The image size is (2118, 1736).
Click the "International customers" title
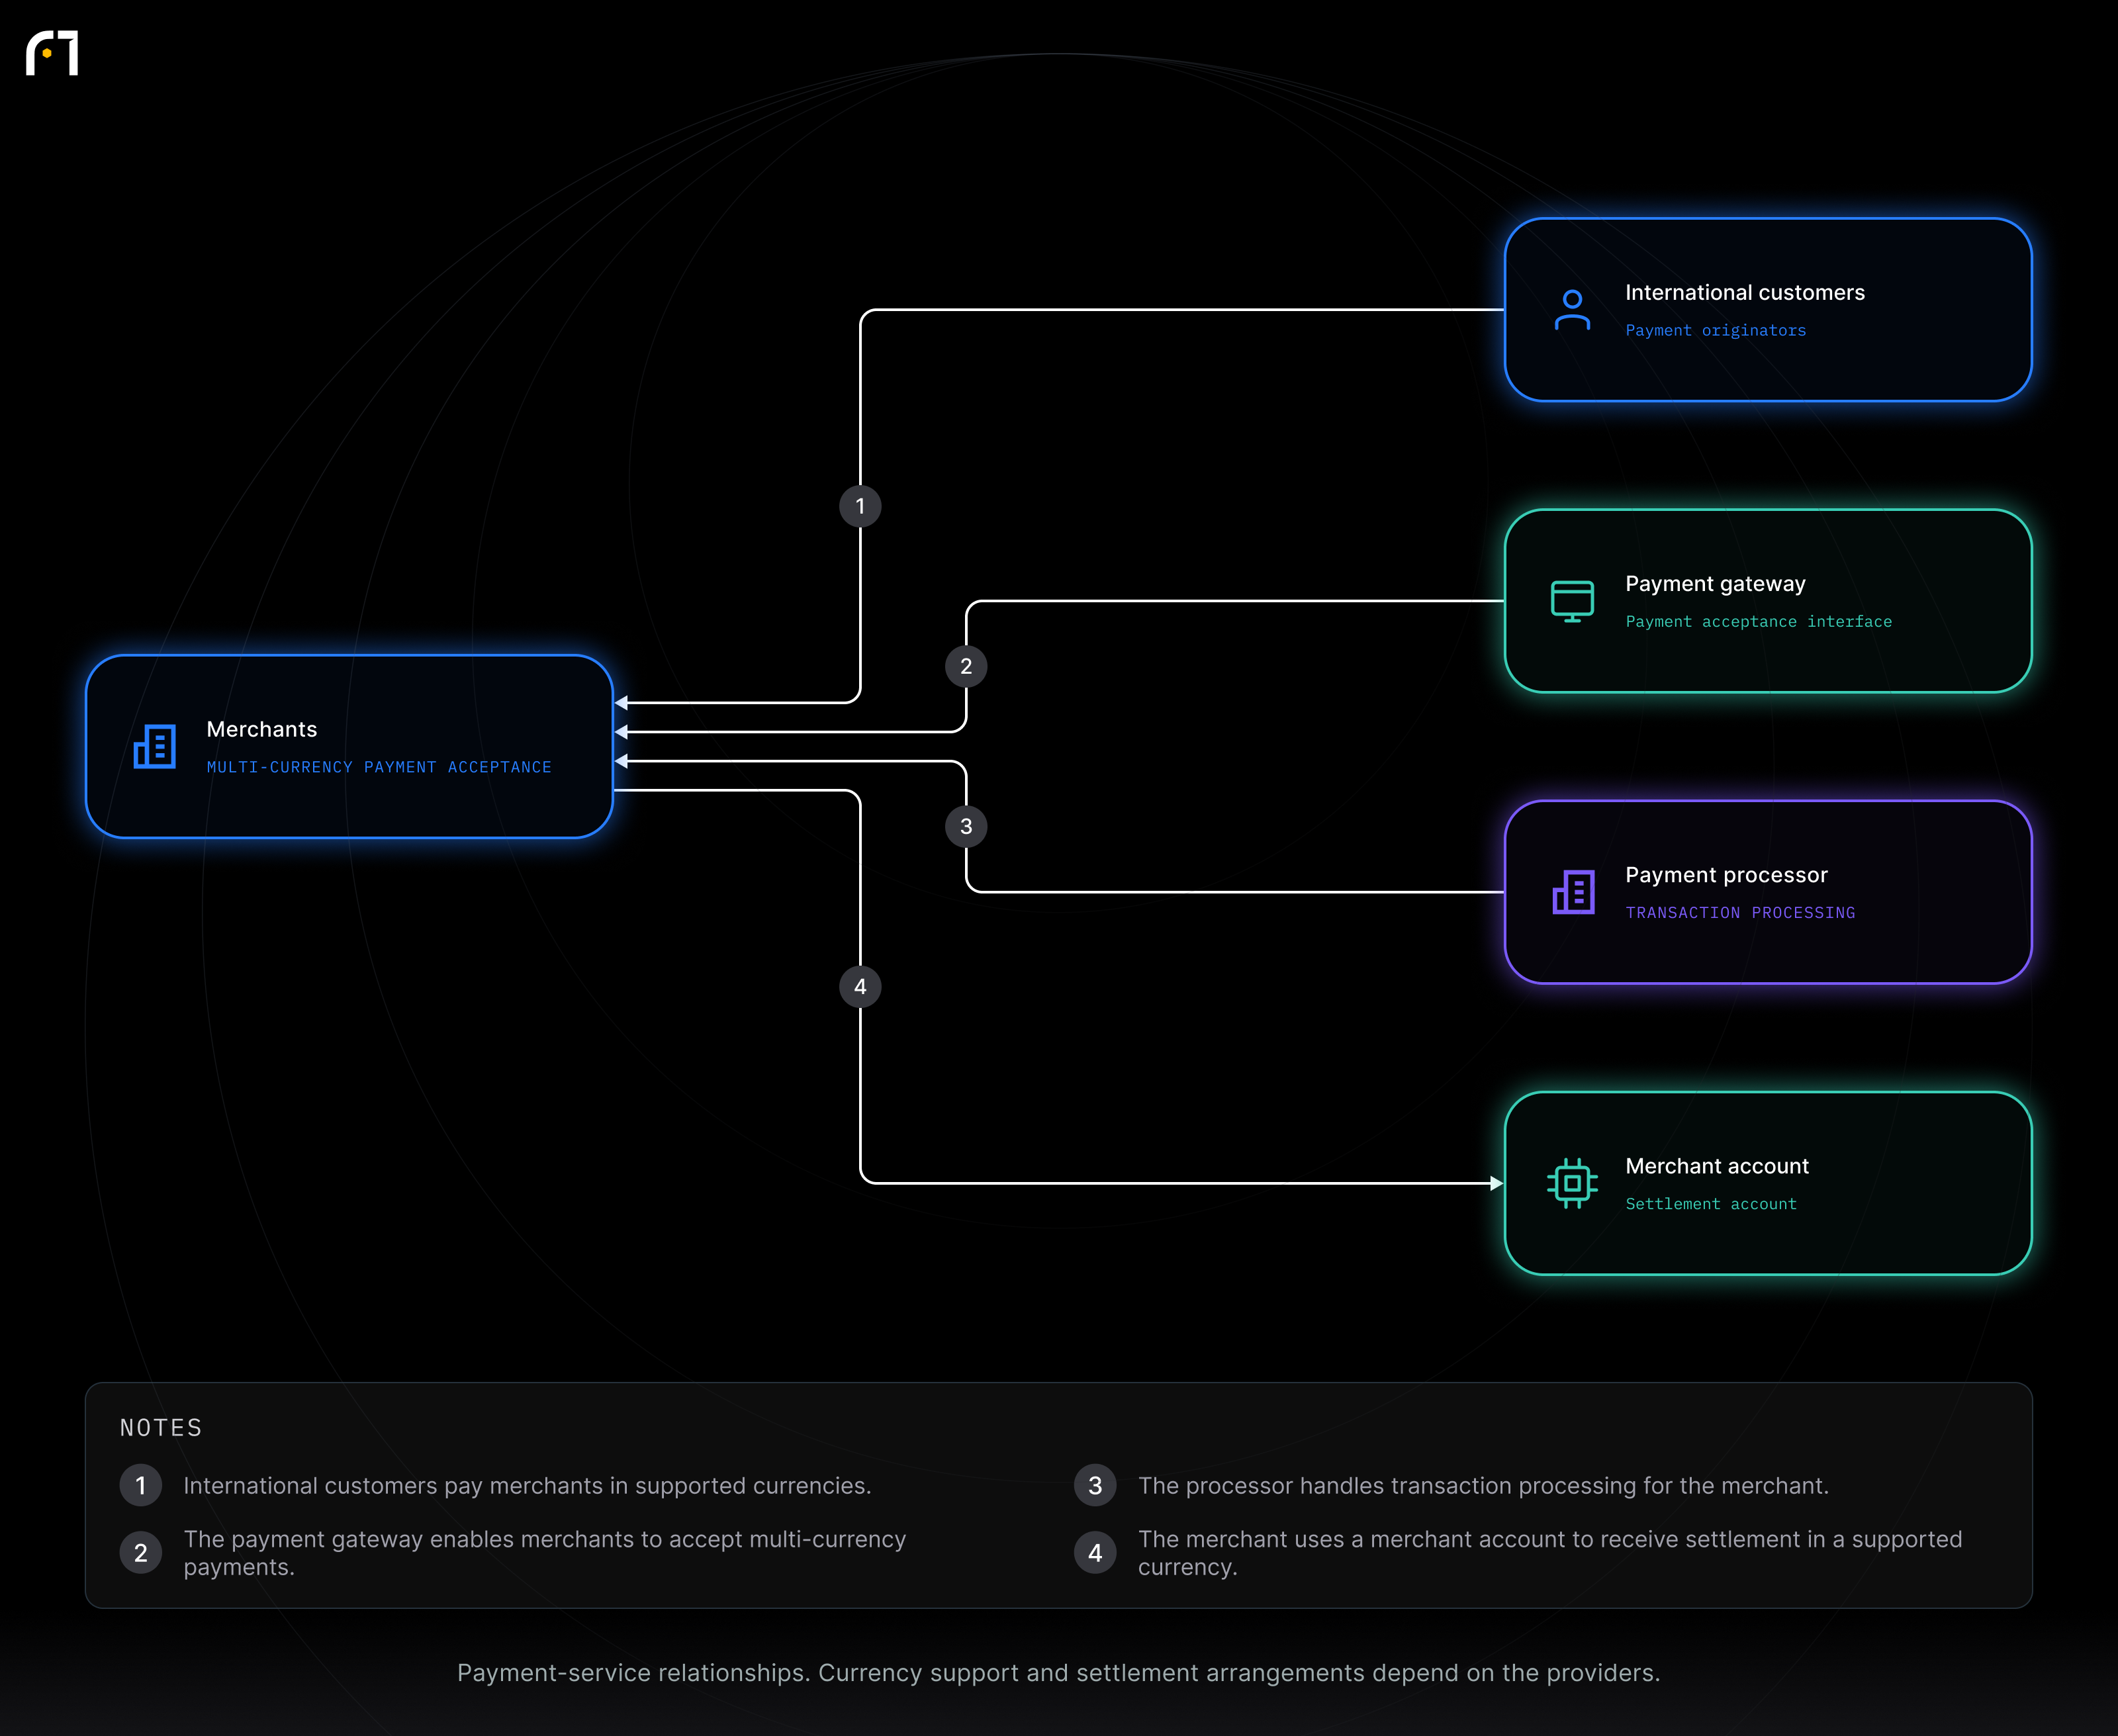coord(1745,292)
